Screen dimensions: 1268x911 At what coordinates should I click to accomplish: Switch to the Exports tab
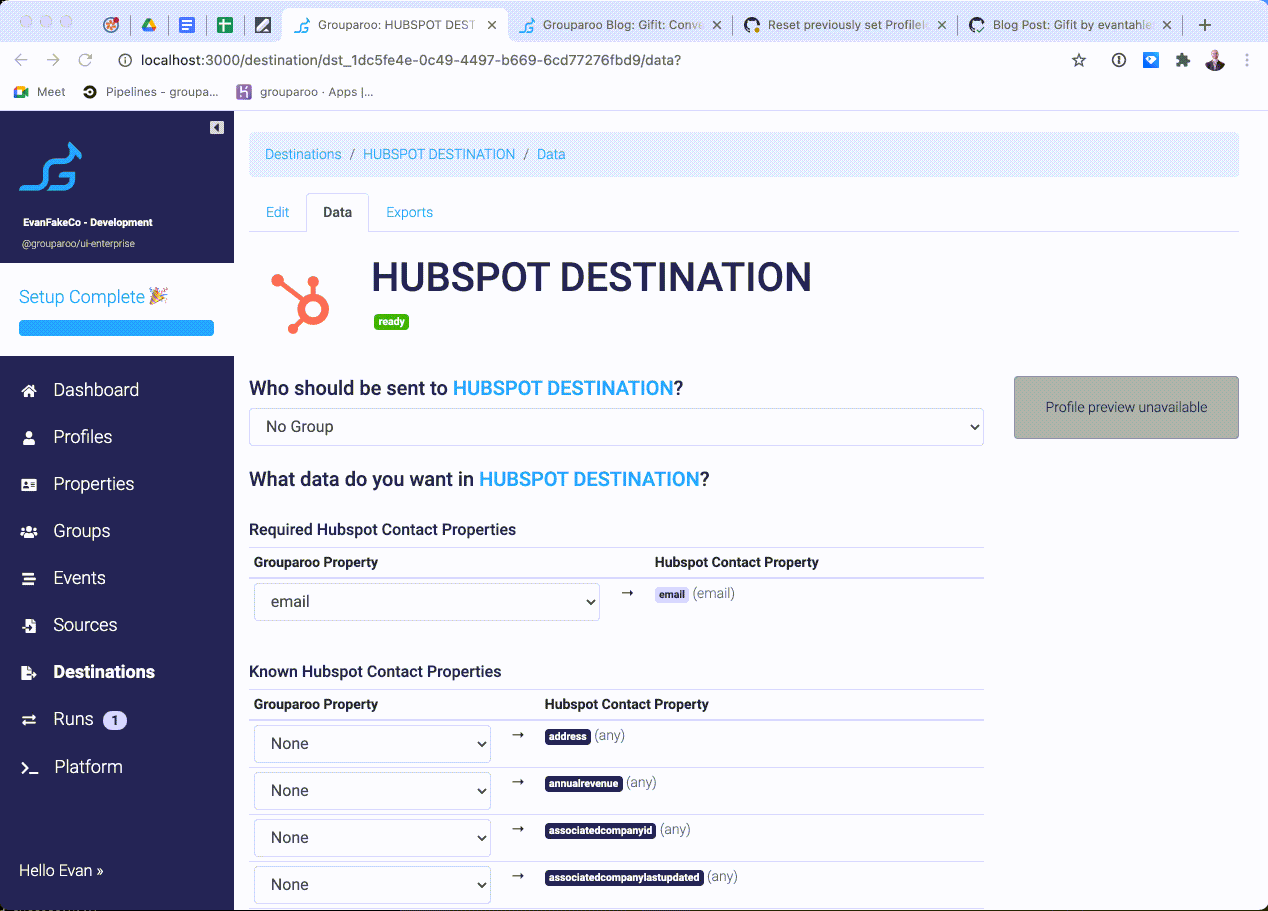point(410,212)
